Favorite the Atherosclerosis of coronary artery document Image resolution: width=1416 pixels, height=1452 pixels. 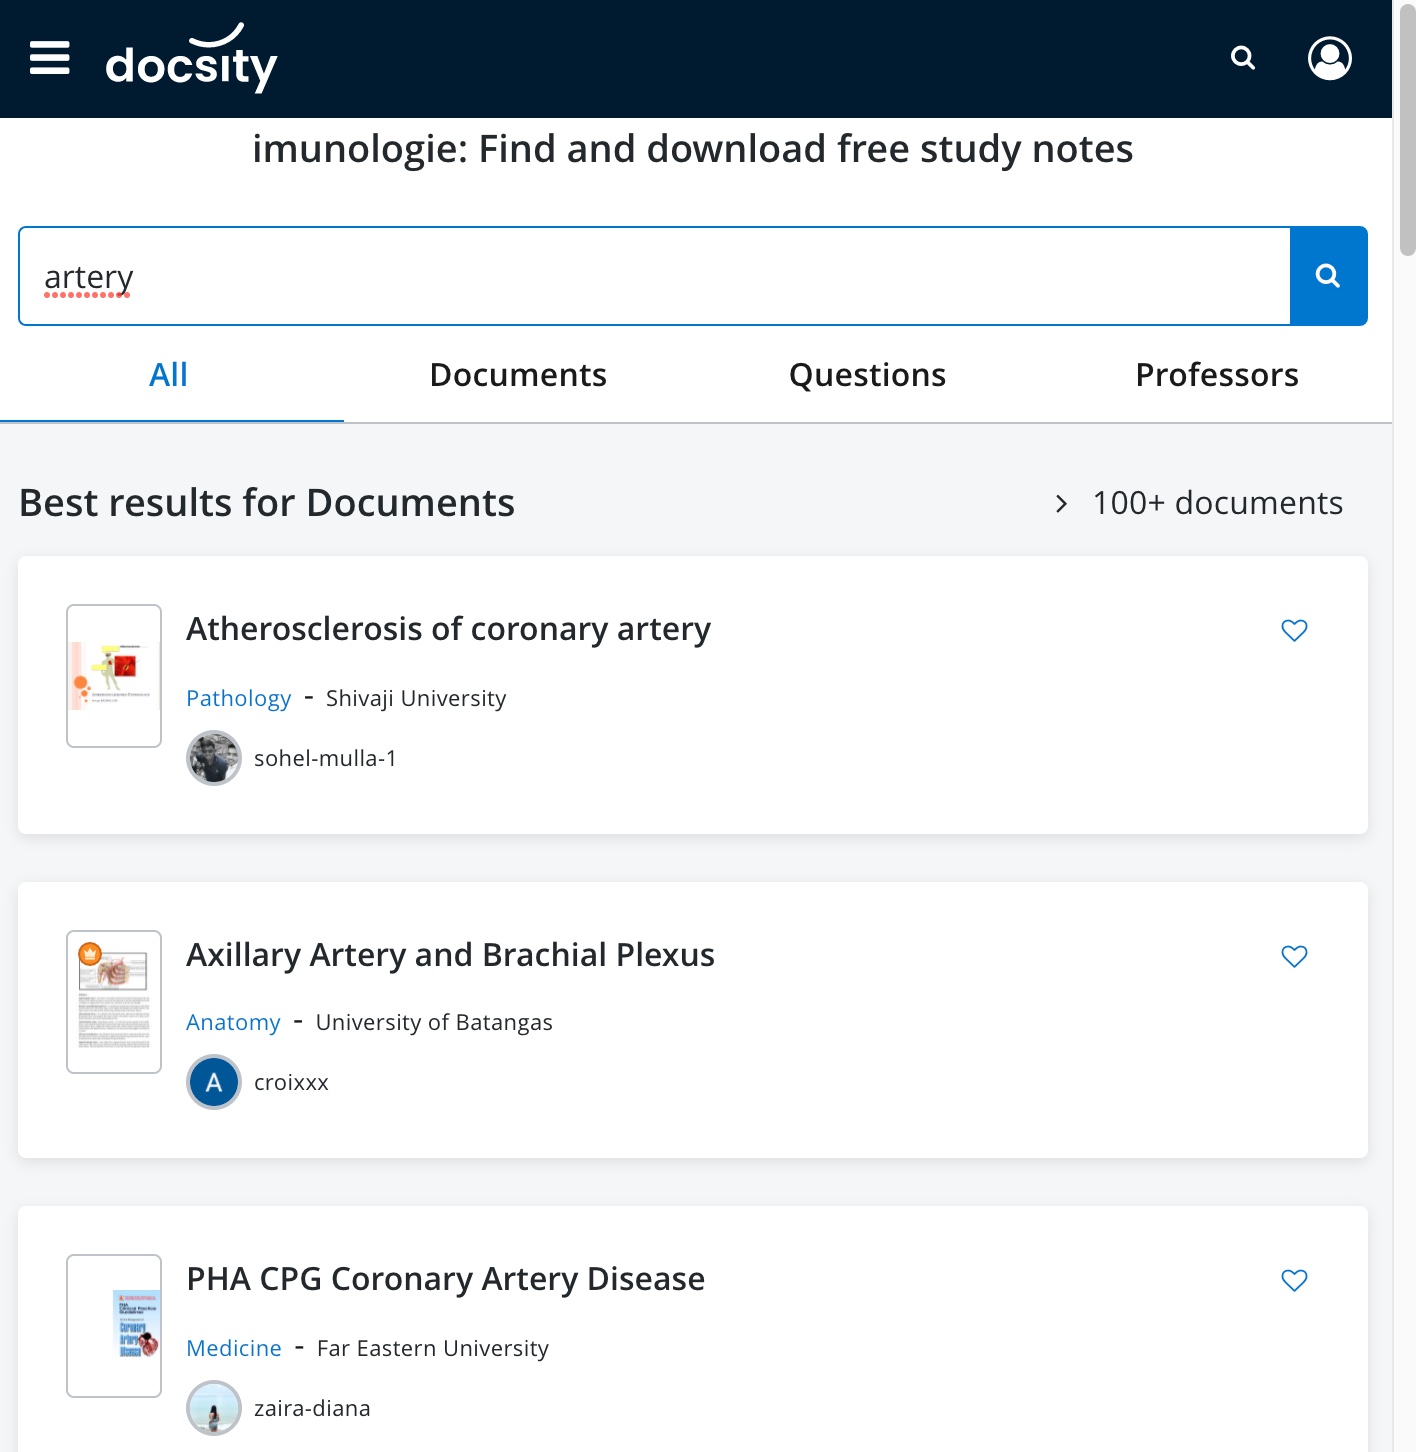(x=1294, y=630)
